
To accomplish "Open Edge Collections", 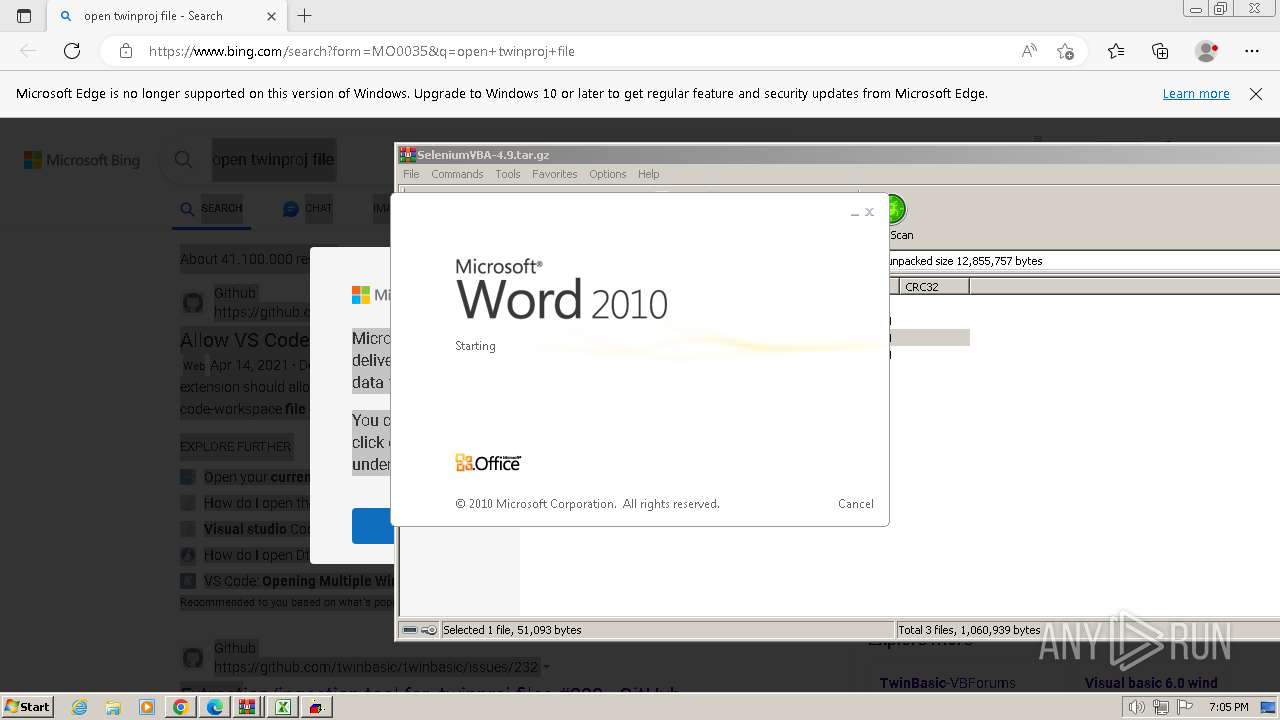I will click(1160, 51).
